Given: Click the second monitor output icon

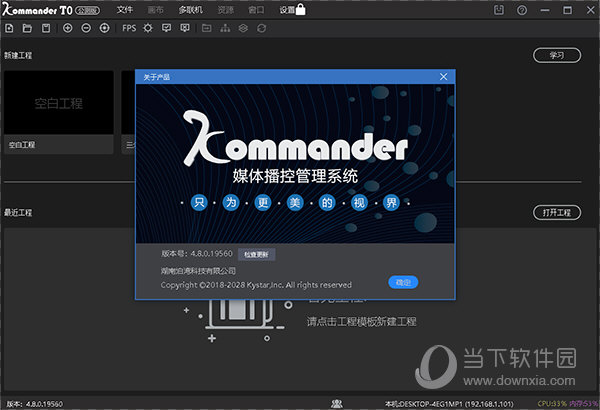Looking at the screenshot, I should pyautogui.click(x=185, y=28).
